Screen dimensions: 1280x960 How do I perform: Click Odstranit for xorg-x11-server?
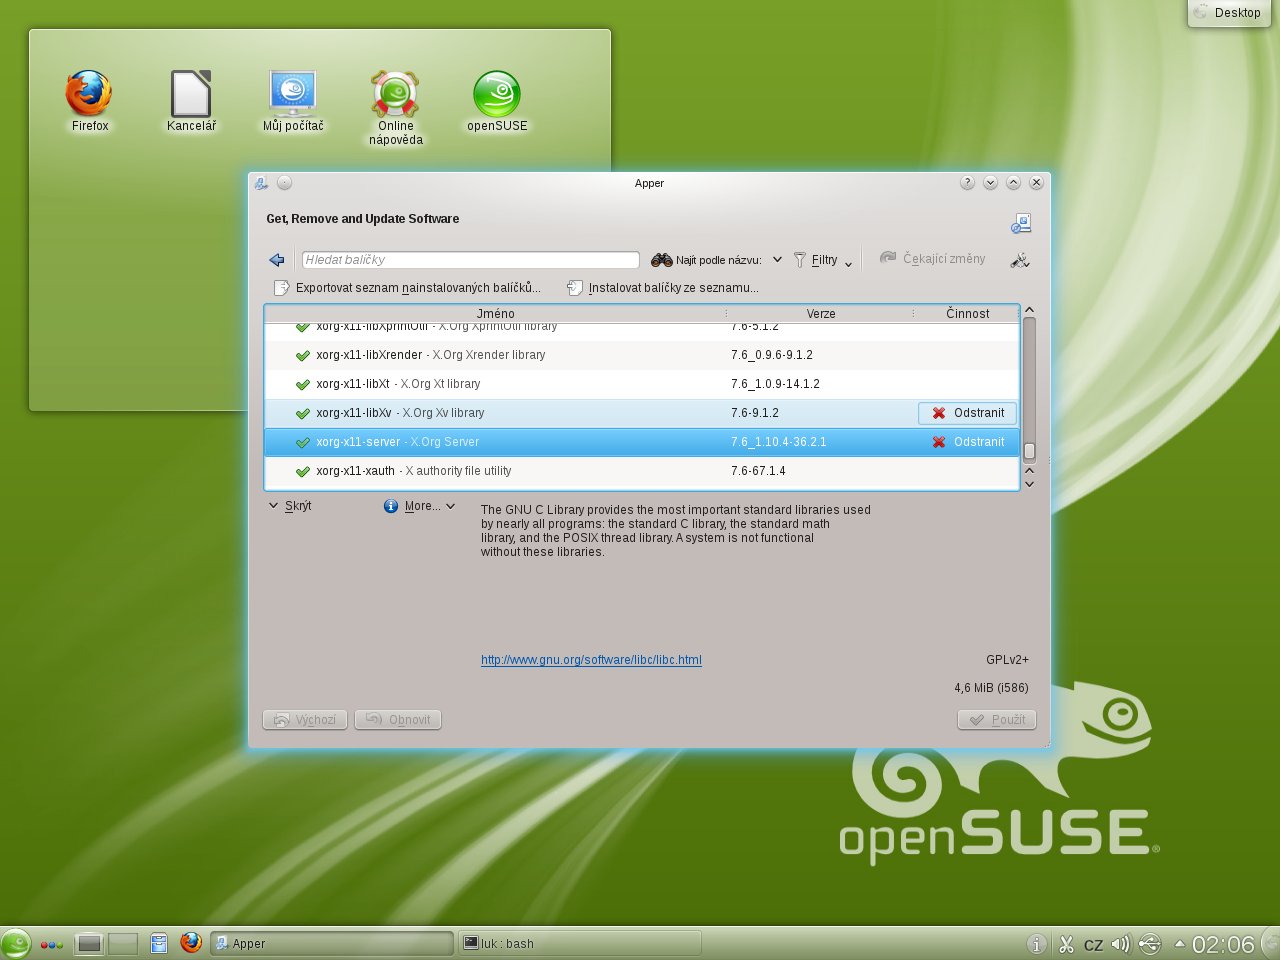pyautogui.click(x=968, y=442)
